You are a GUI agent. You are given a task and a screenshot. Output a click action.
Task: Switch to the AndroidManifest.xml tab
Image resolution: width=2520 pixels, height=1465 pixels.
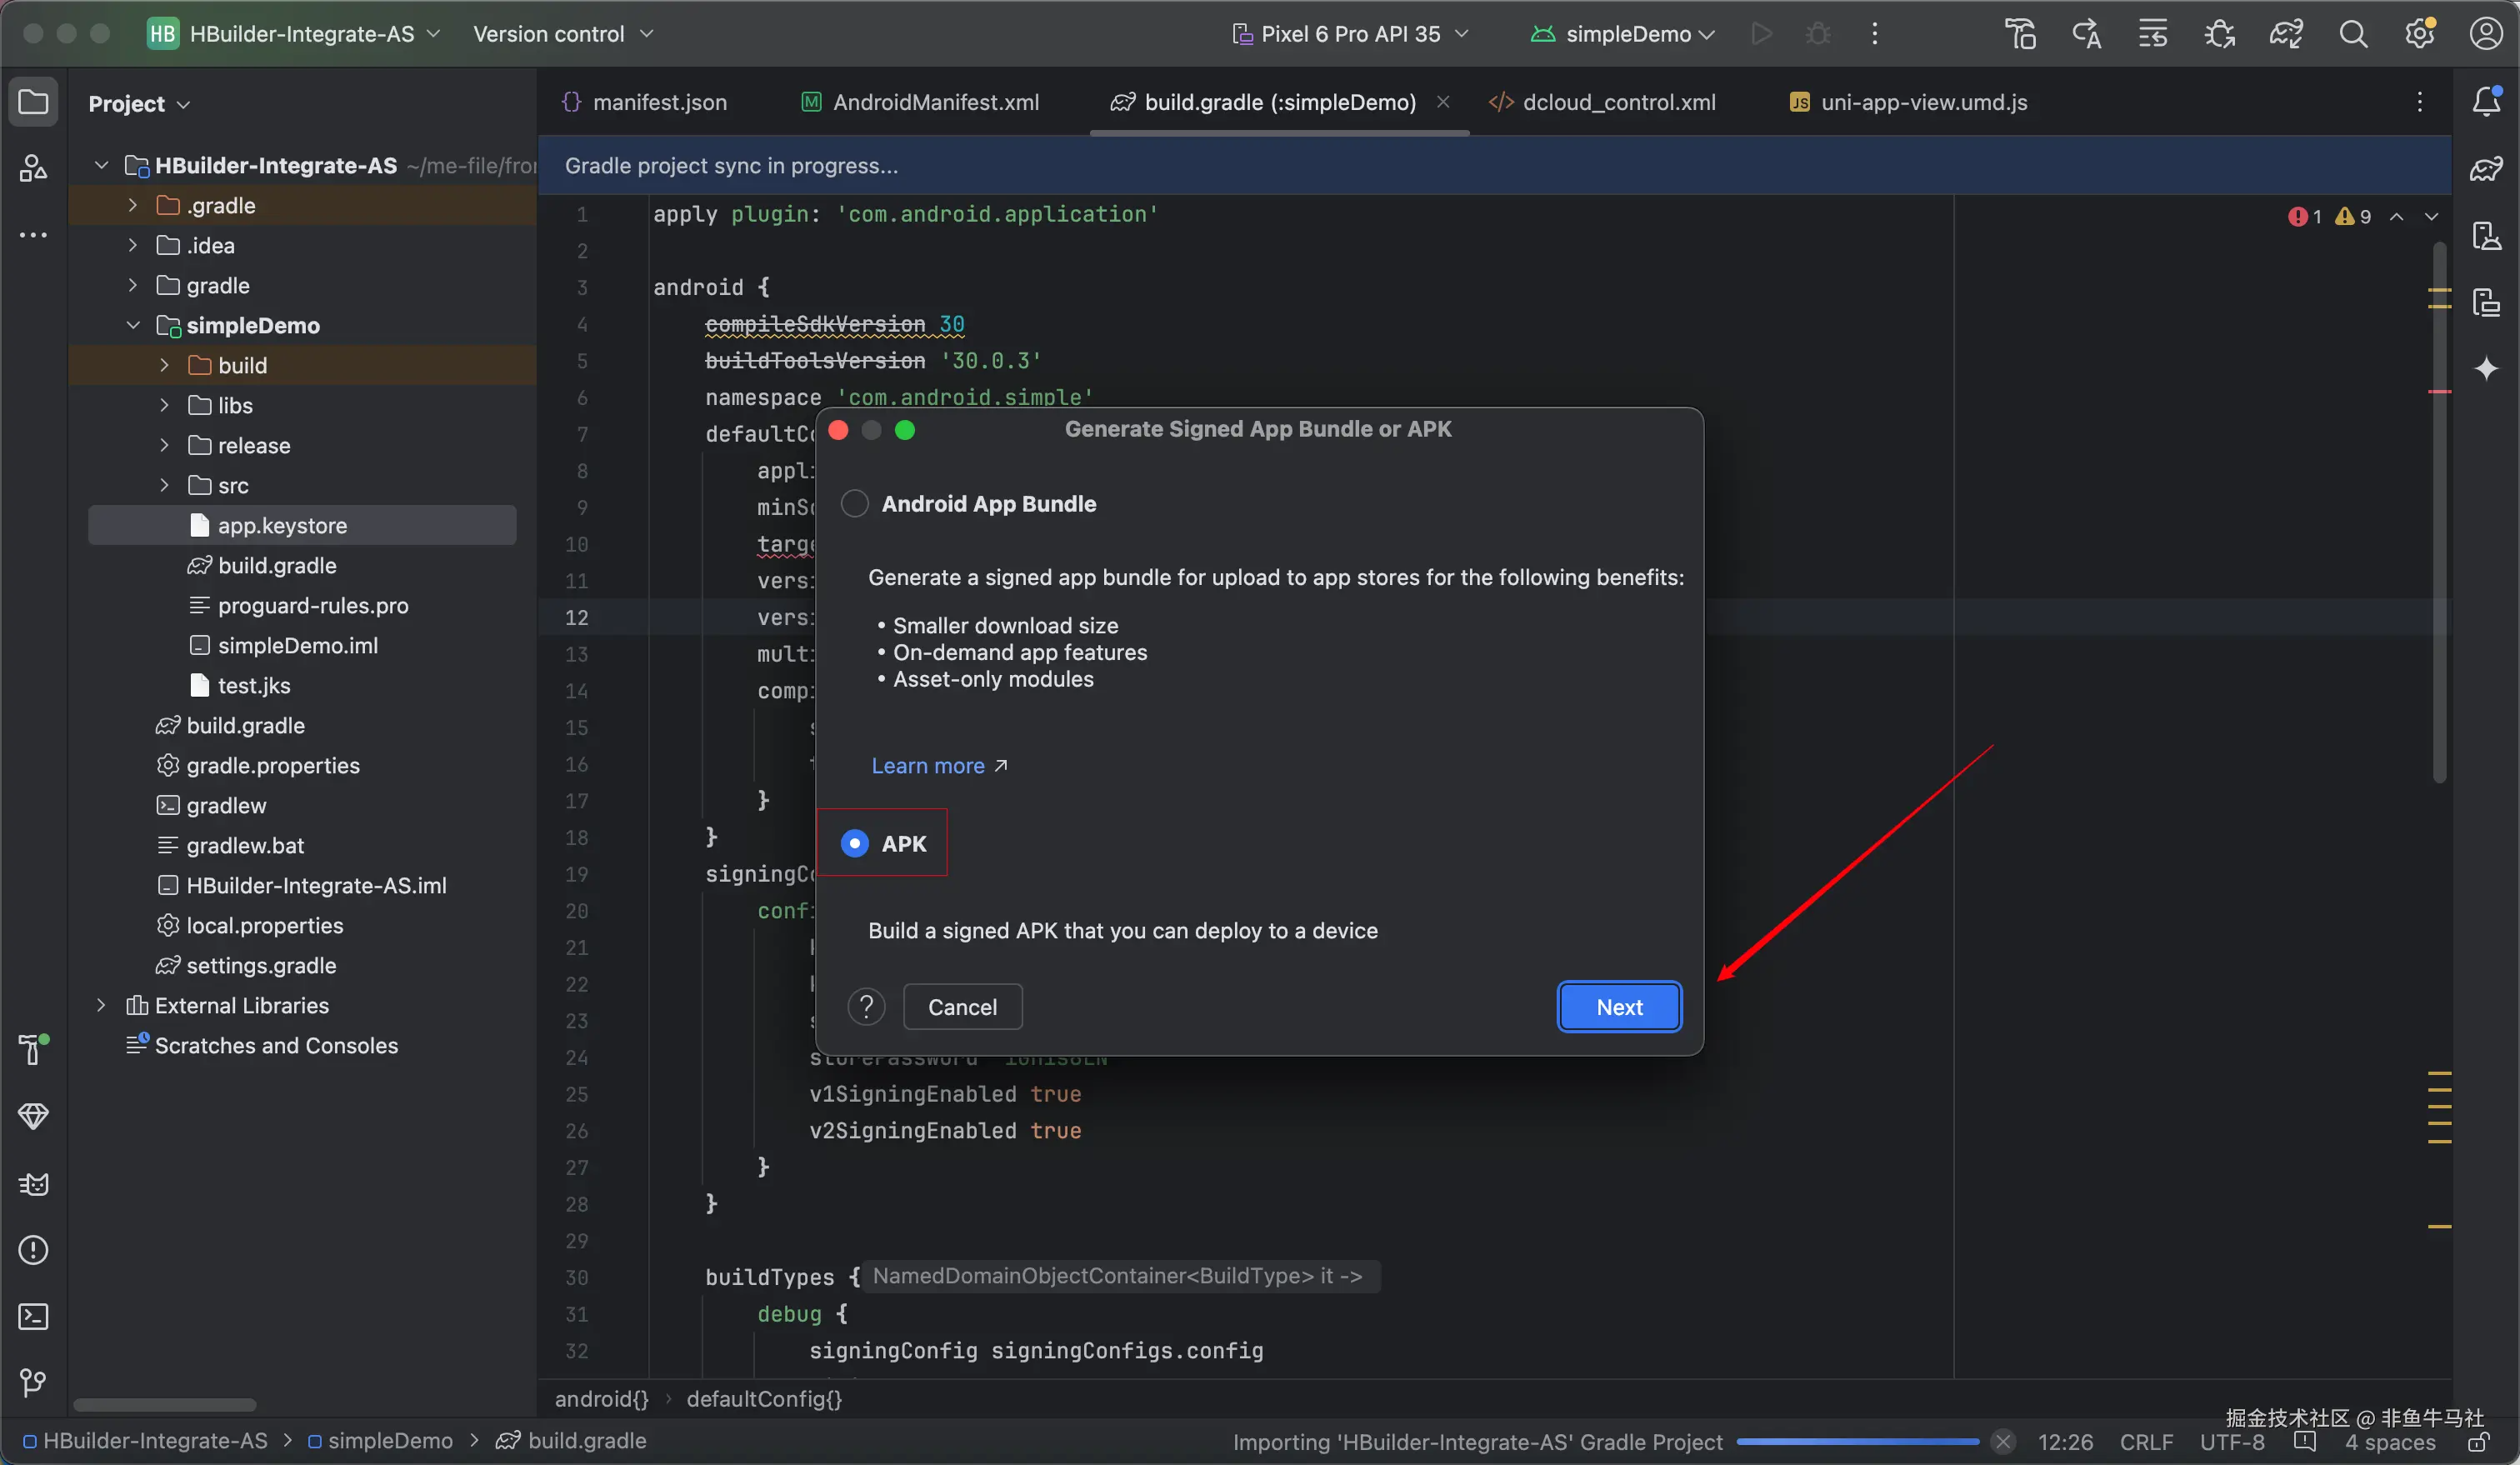pyautogui.click(x=934, y=102)
